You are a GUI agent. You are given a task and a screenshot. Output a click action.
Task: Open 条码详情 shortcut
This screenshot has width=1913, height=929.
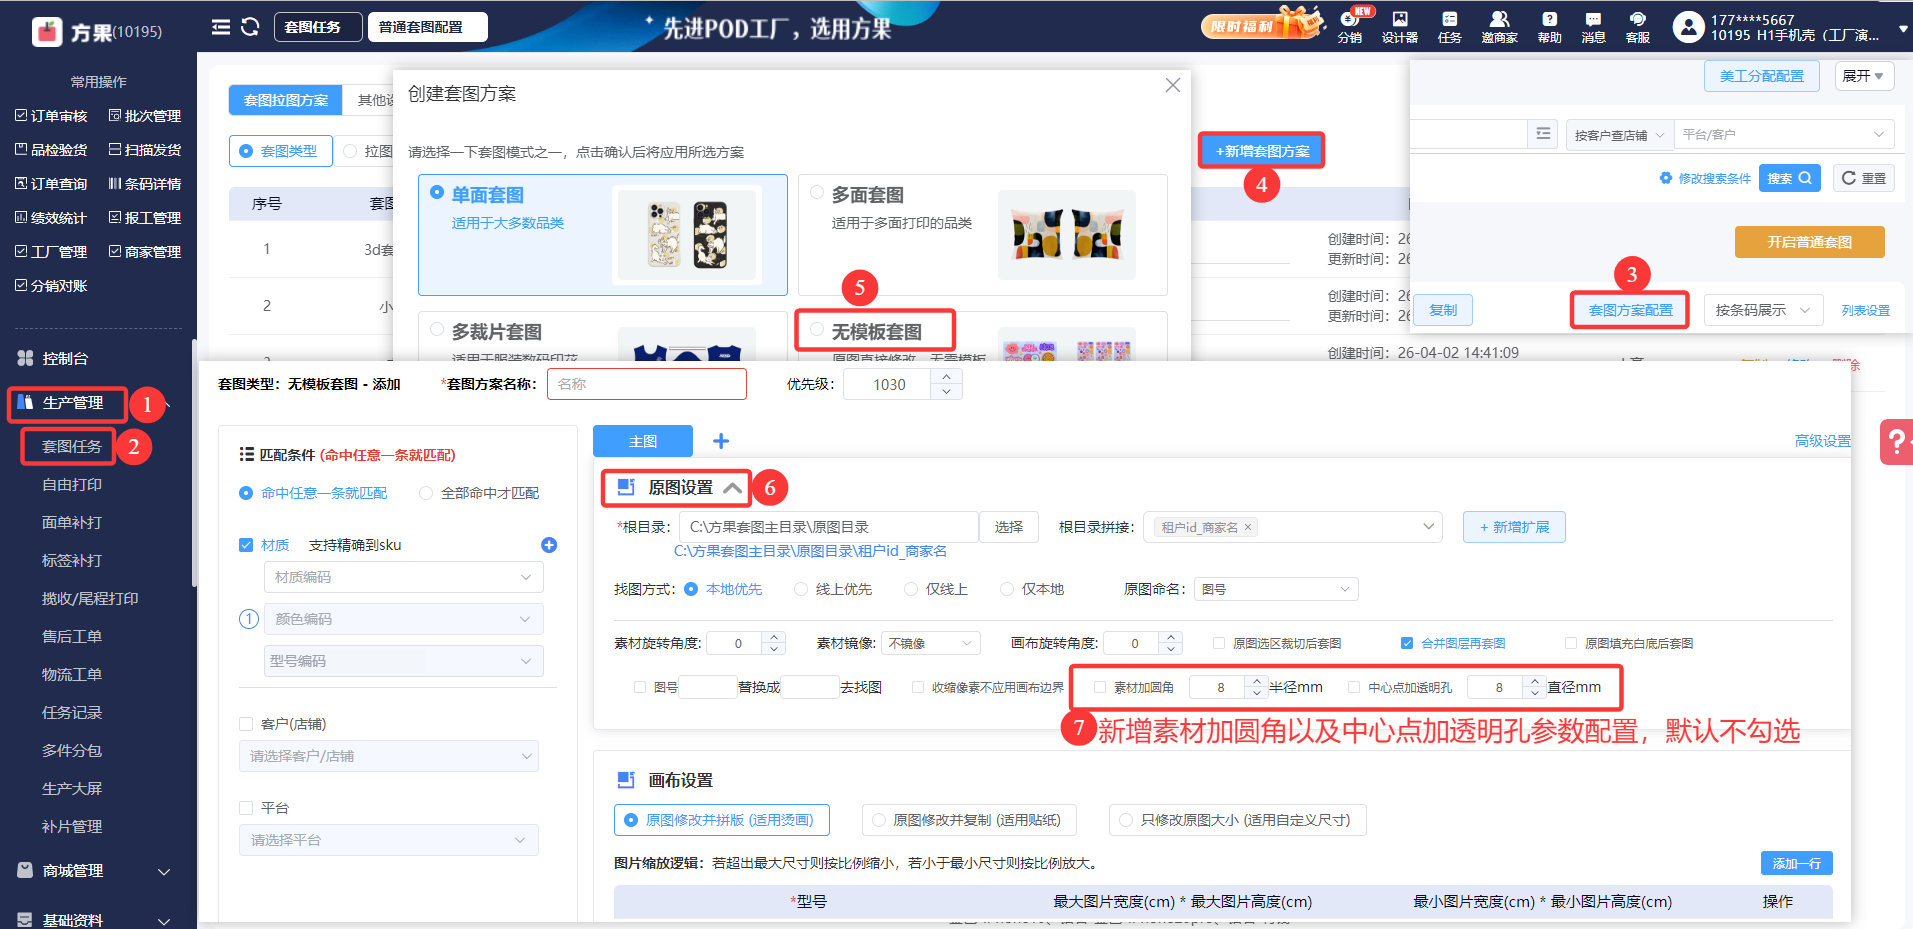point(145,184)
